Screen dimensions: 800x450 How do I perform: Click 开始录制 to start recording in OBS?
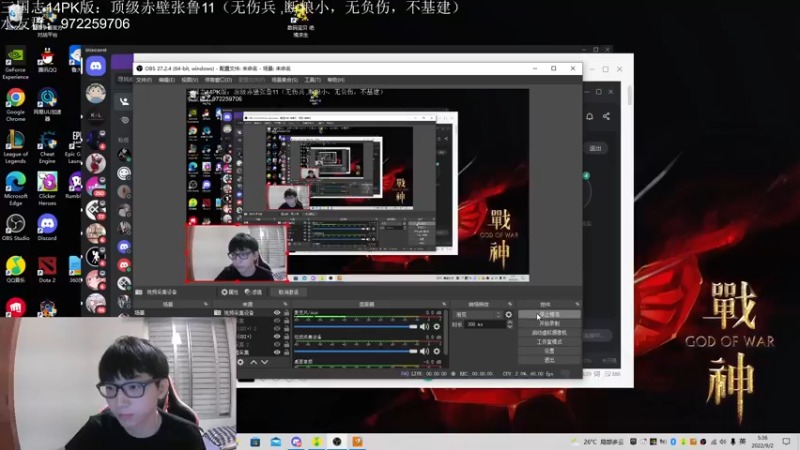(549, 323)
